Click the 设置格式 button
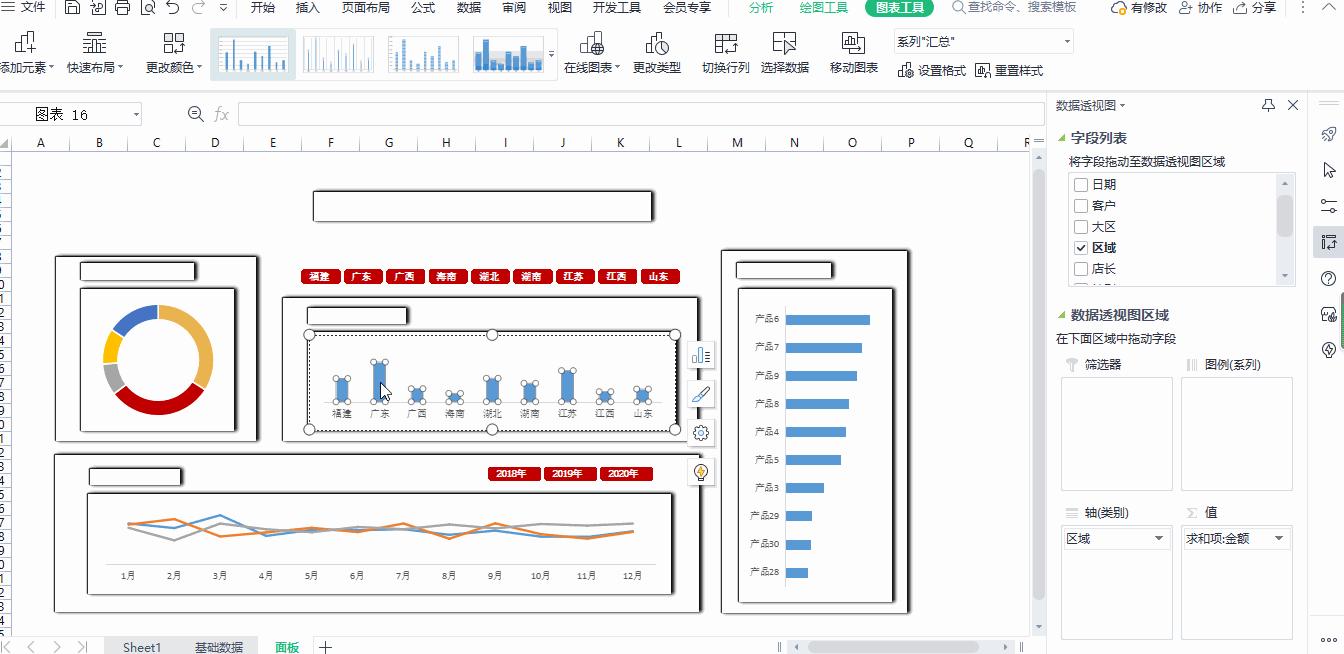Image resolution: width=1344 pixels, height=654 pixels. click(932, 70)
